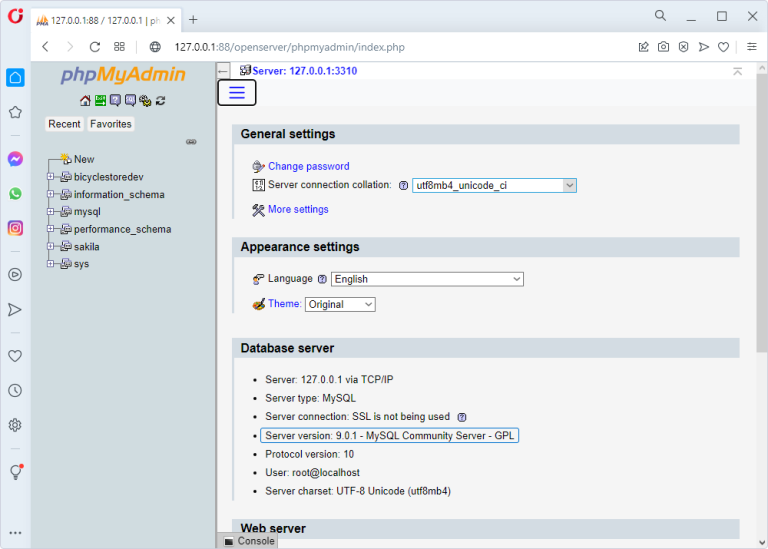Open the Console panel
This screenshot has width=768, height=549.
[x=249, y=541]
